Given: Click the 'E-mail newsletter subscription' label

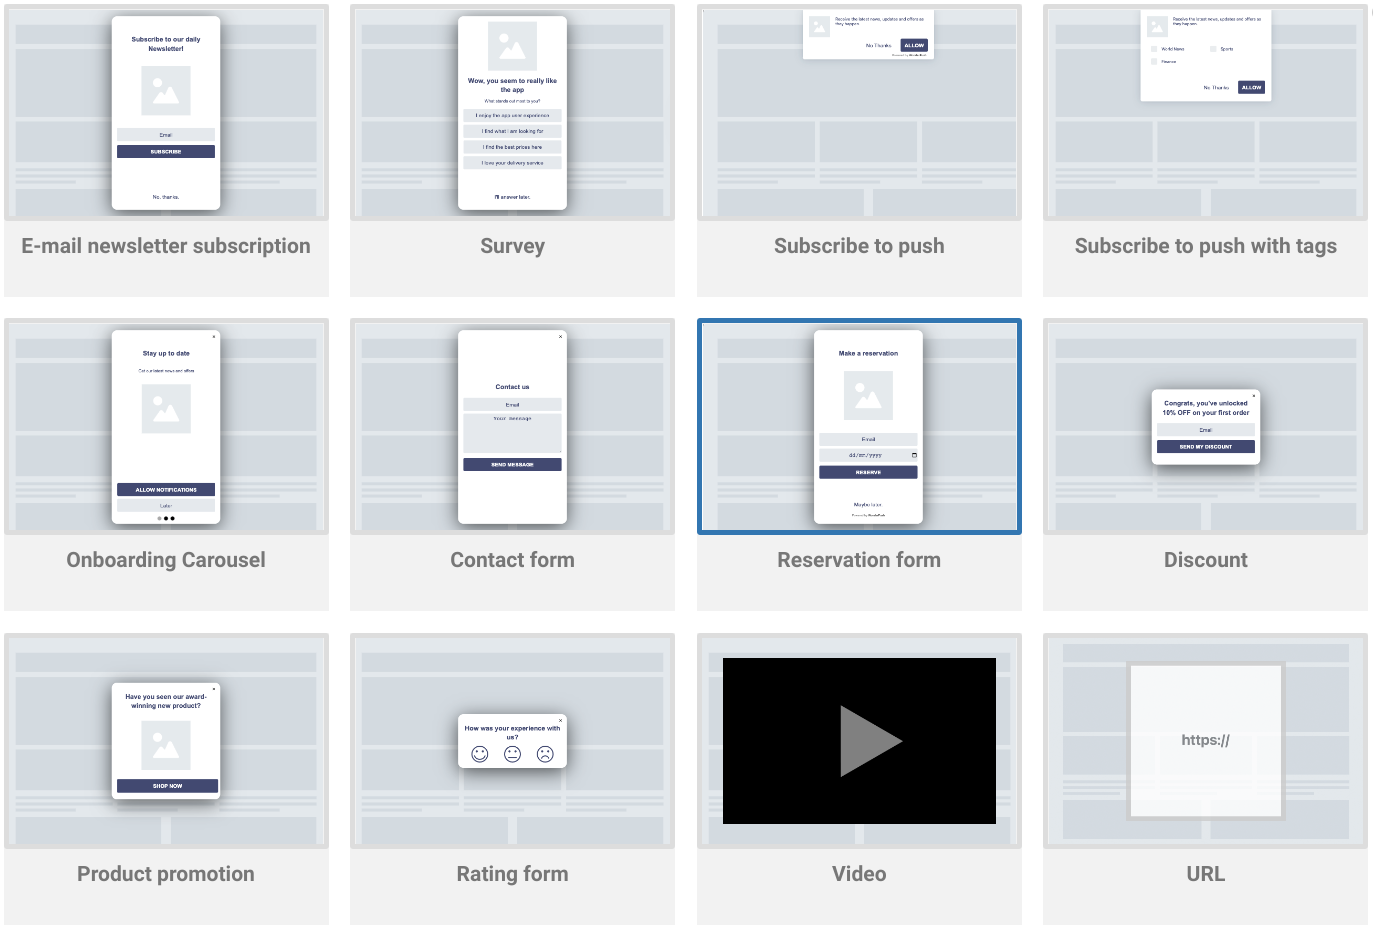Looking at the screenshot, I should 166,246.
